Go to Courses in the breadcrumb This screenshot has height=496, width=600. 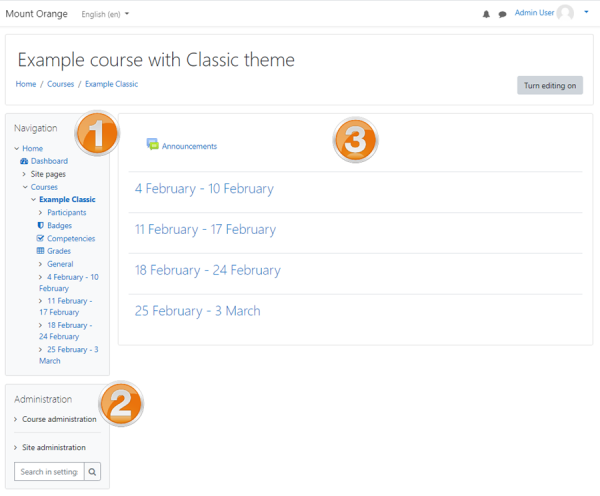(60, 84)
